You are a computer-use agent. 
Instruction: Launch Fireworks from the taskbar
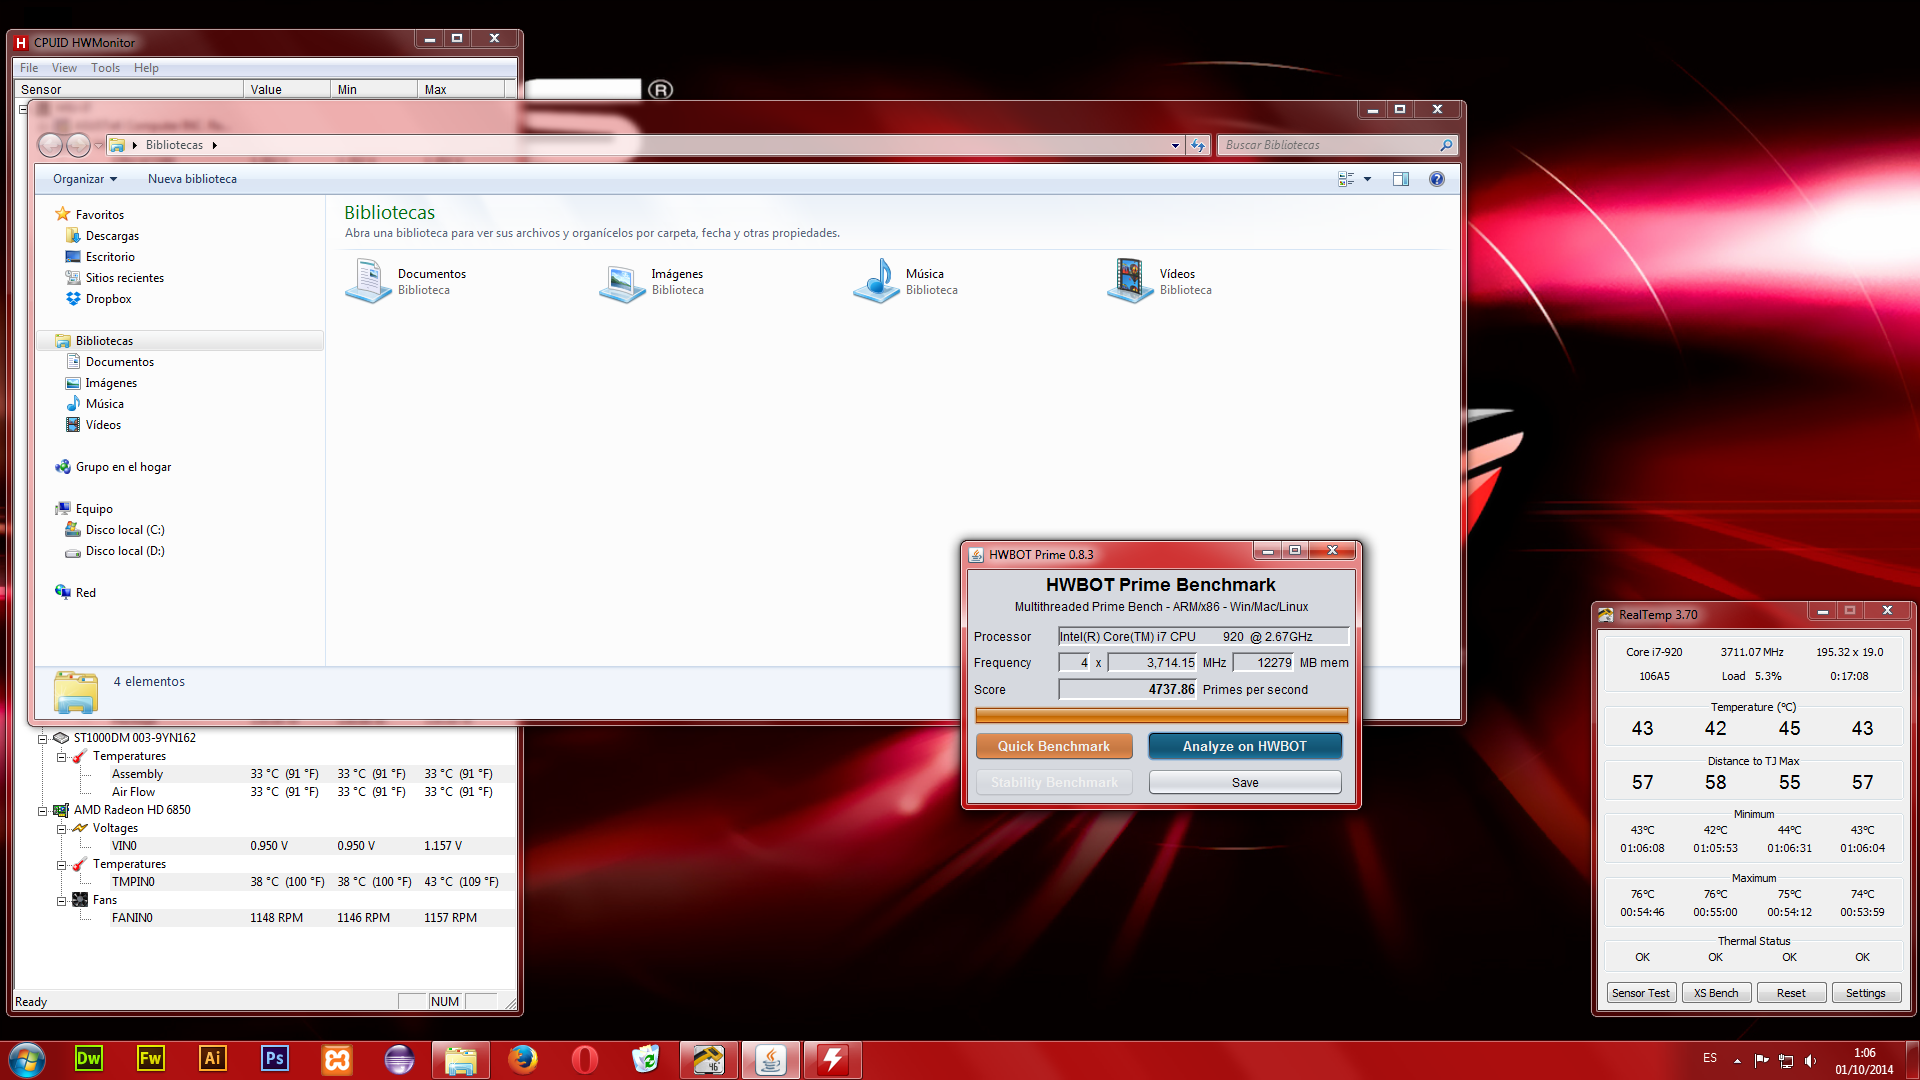[151, 1059]
